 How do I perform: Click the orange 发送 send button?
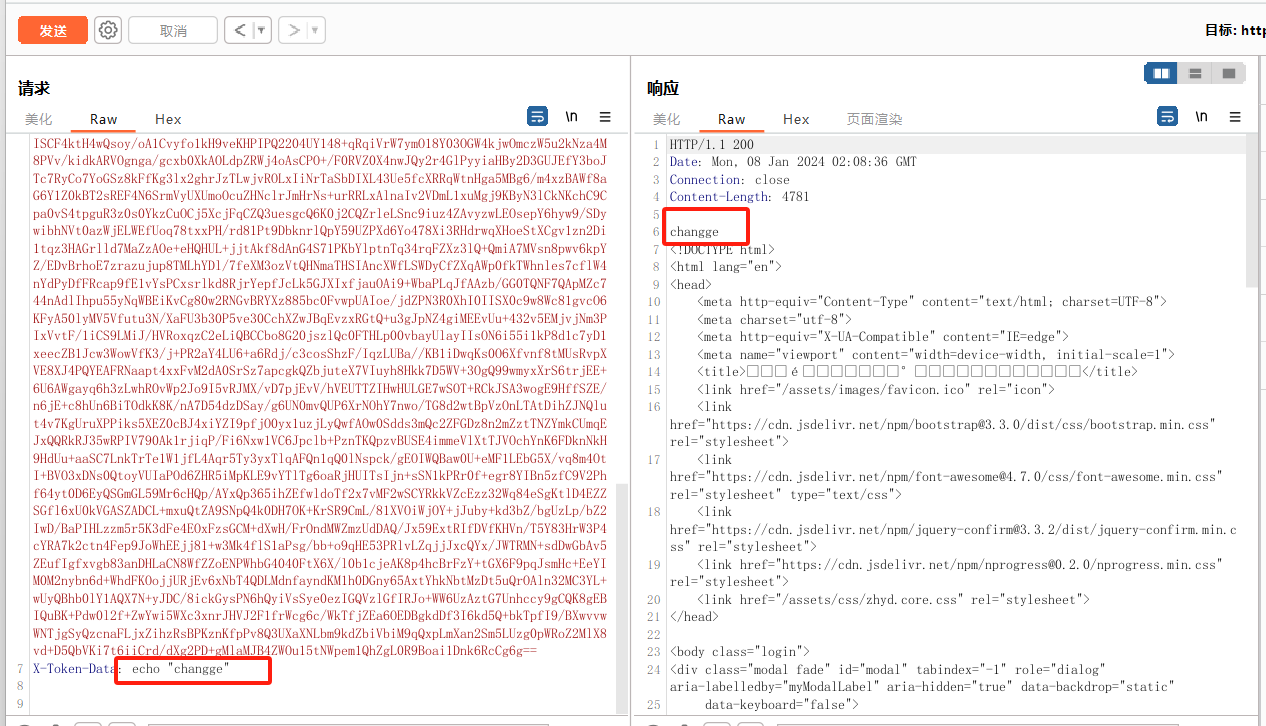click(x=53, y=30)
